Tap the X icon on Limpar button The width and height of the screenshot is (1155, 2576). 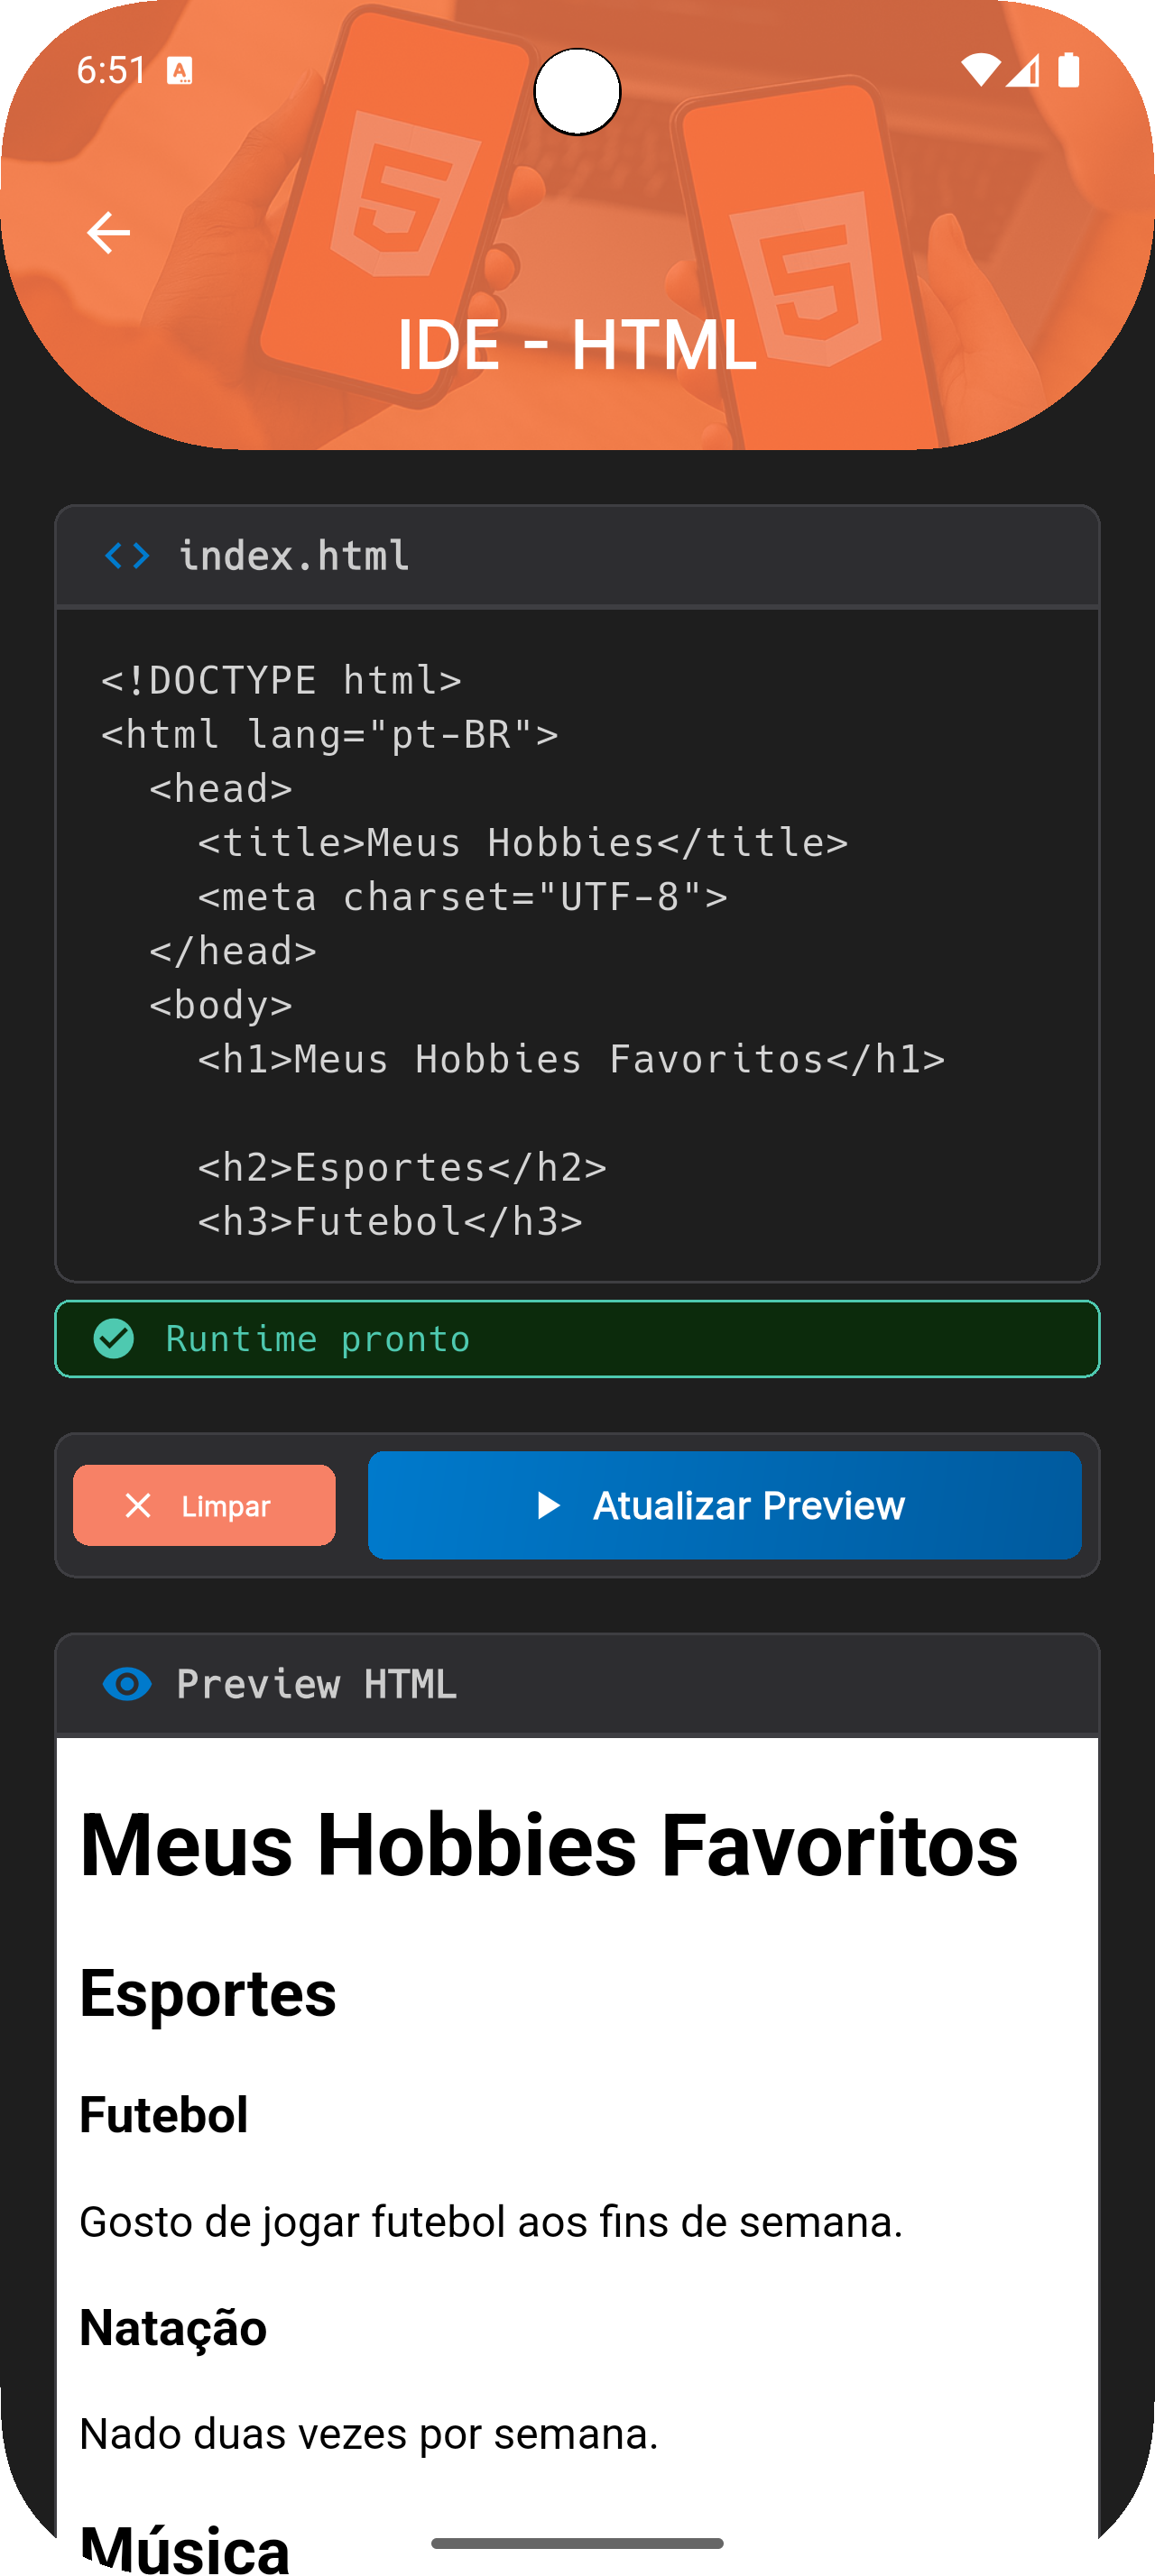click(138, 1505)
